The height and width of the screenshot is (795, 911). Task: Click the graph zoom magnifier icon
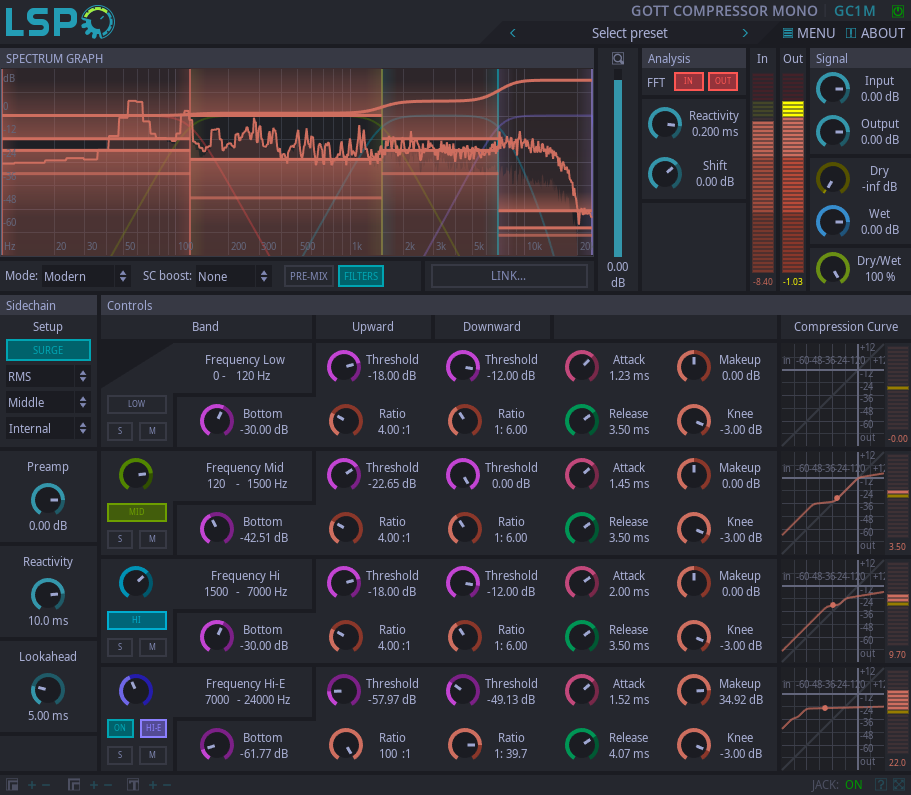pyautogui.click(x=618, y=59)
